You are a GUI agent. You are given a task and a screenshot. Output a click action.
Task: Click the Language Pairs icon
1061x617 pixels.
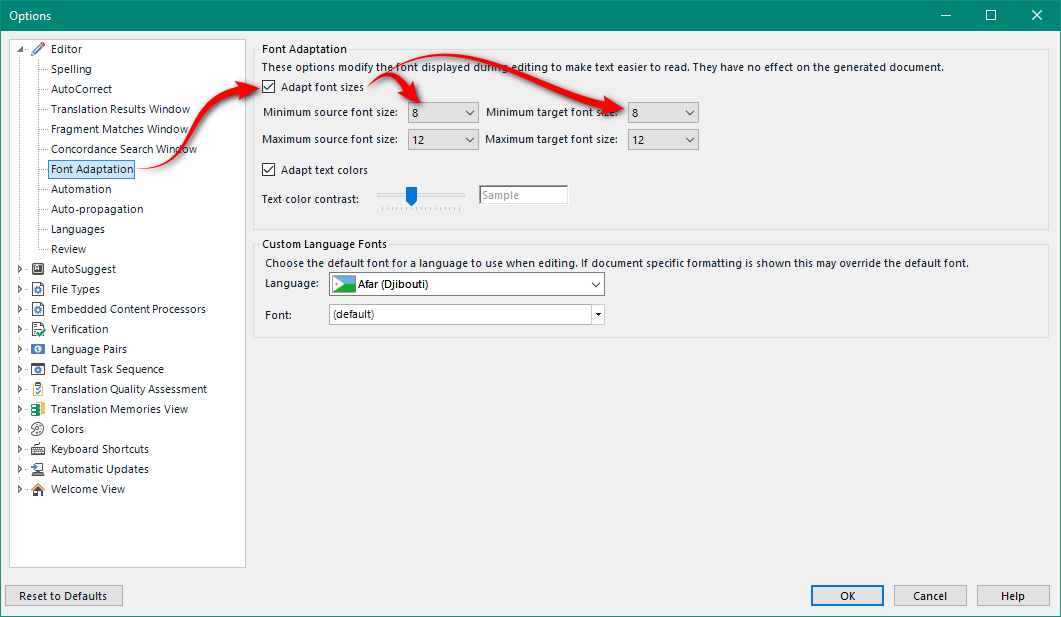[x=38, y=349]
